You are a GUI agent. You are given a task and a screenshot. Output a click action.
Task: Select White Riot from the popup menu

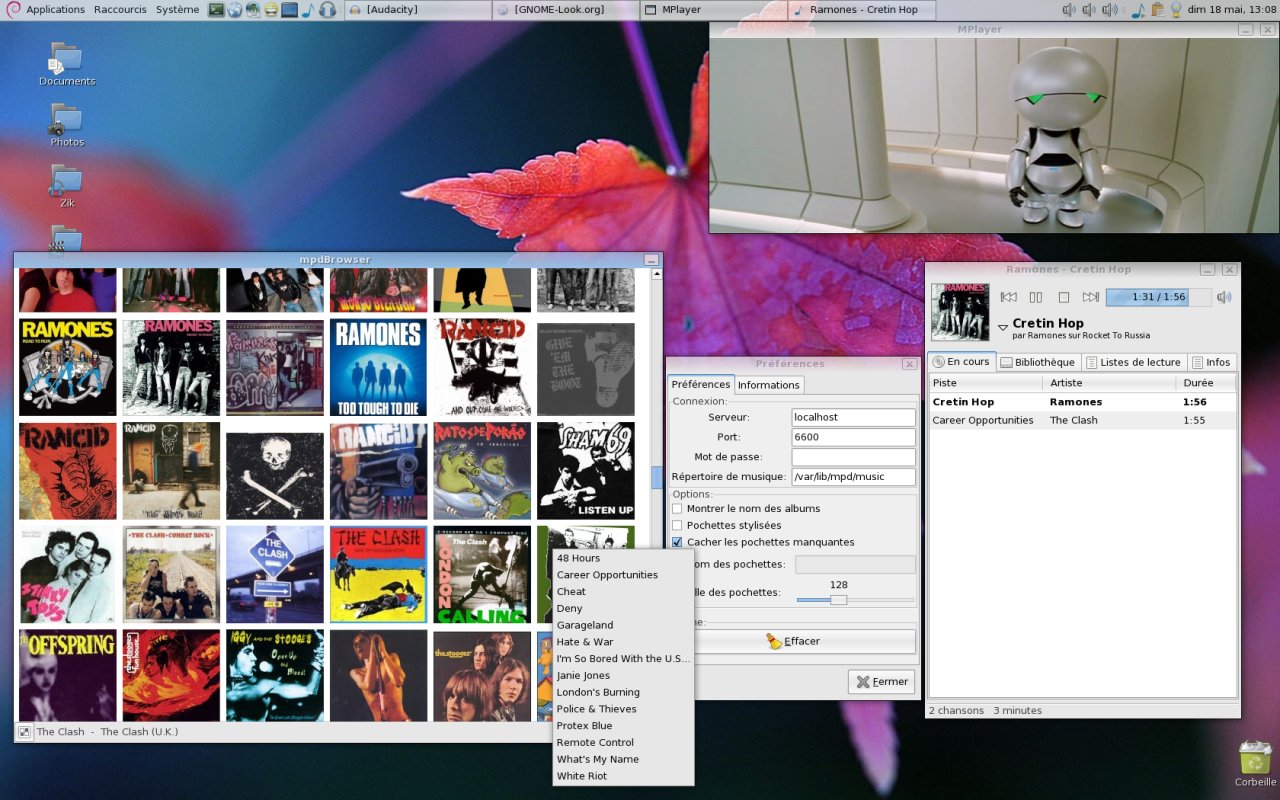coord(623,776)
